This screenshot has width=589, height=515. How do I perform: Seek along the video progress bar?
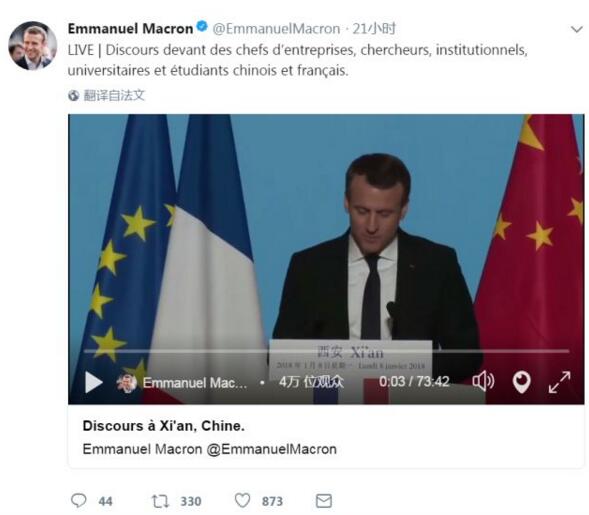point(326,351)
